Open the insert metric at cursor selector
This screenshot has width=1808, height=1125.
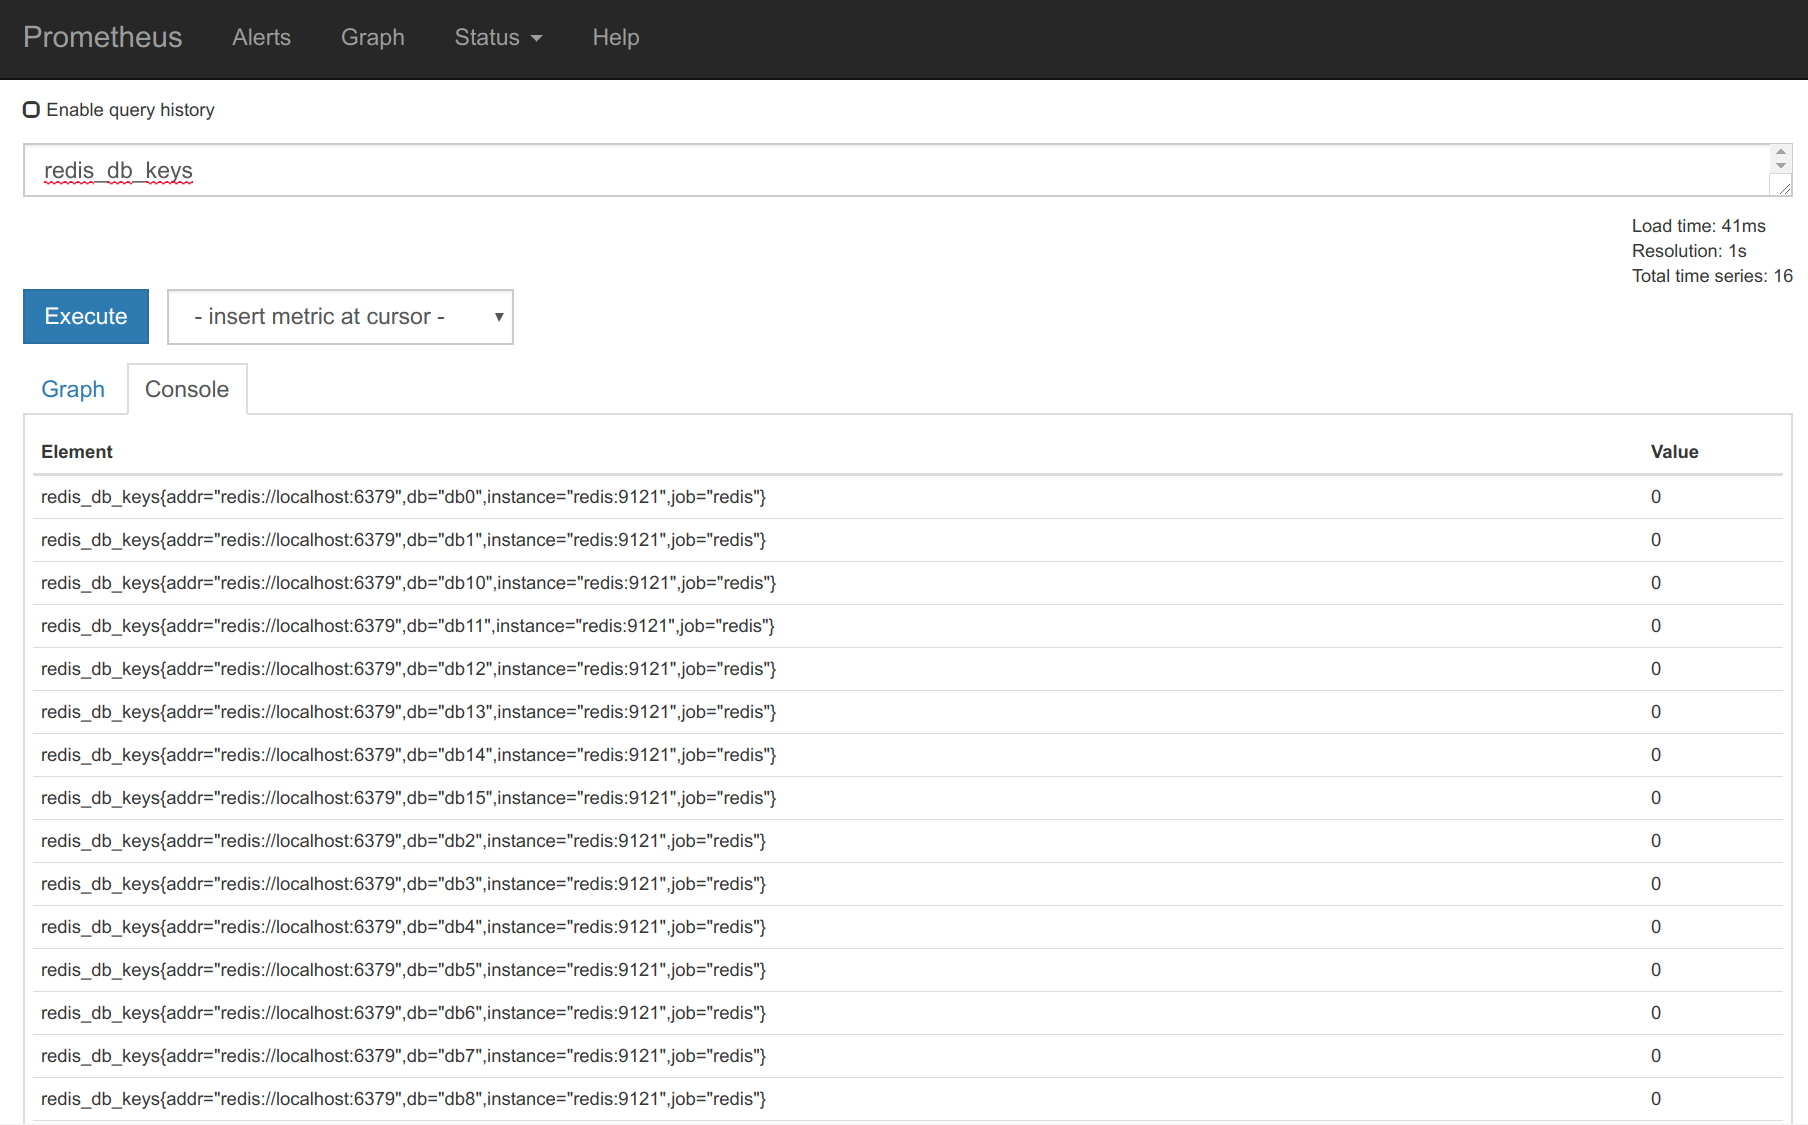pos(340,316)
